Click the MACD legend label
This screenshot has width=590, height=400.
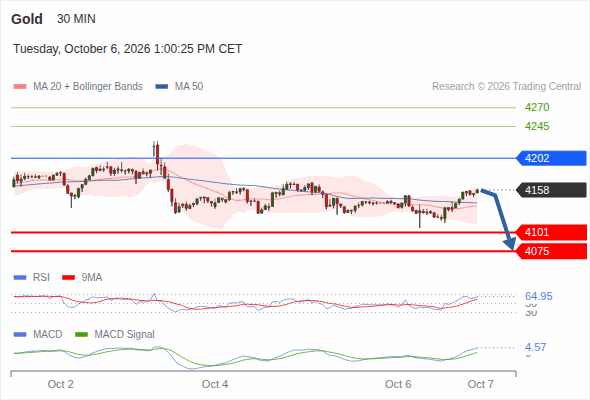[47, 335]
